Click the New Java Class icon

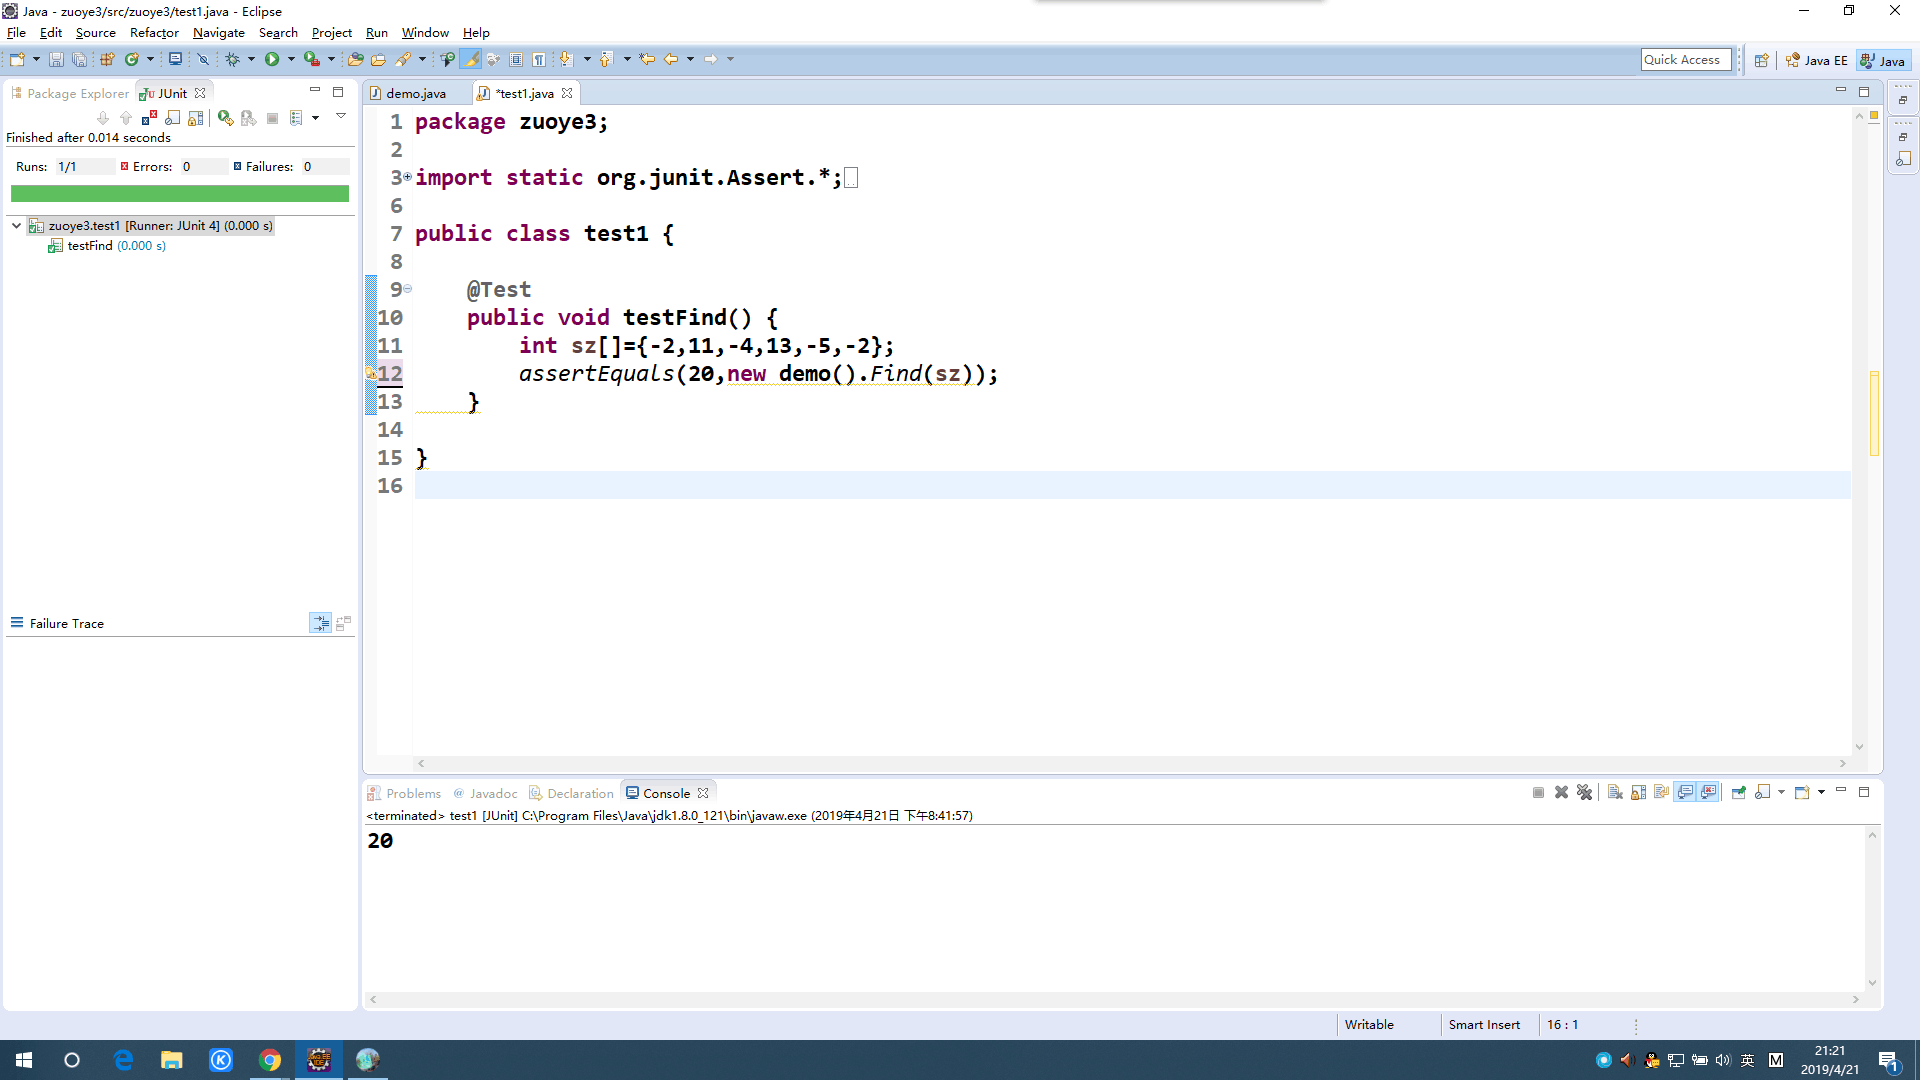click(131, 60)
